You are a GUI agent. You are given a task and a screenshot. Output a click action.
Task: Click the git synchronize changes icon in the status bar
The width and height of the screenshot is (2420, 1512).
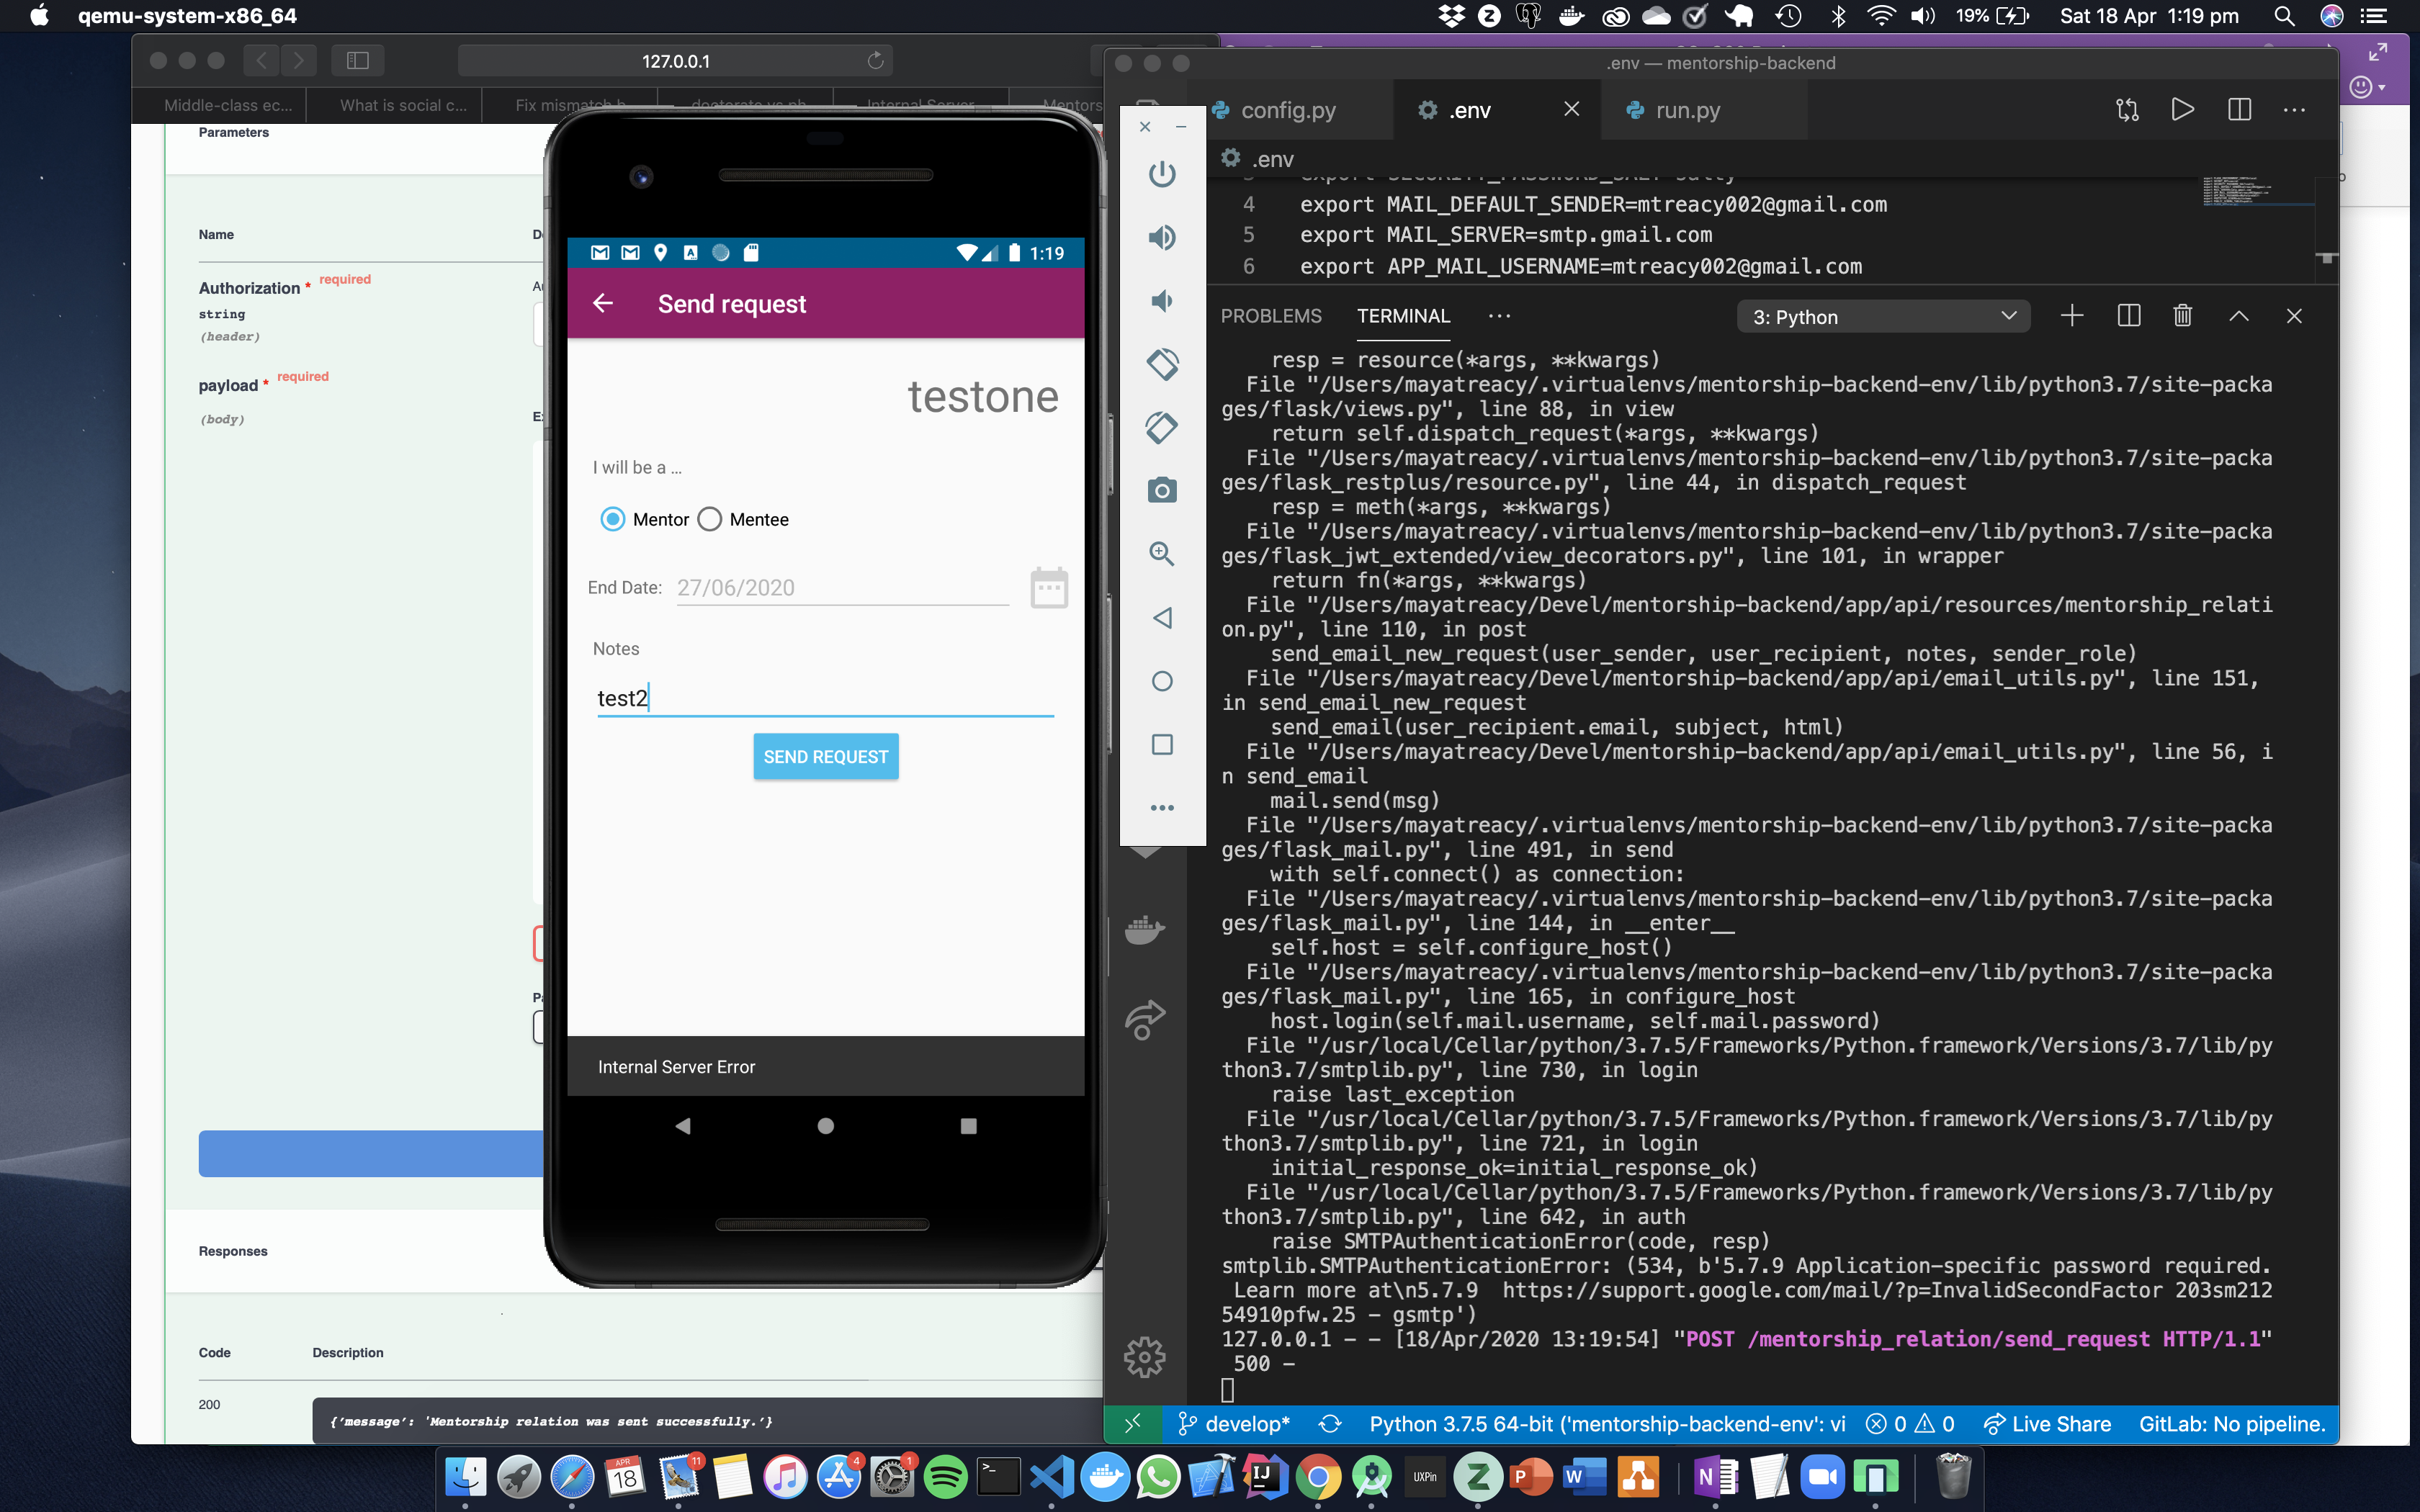point(1329,1423)
